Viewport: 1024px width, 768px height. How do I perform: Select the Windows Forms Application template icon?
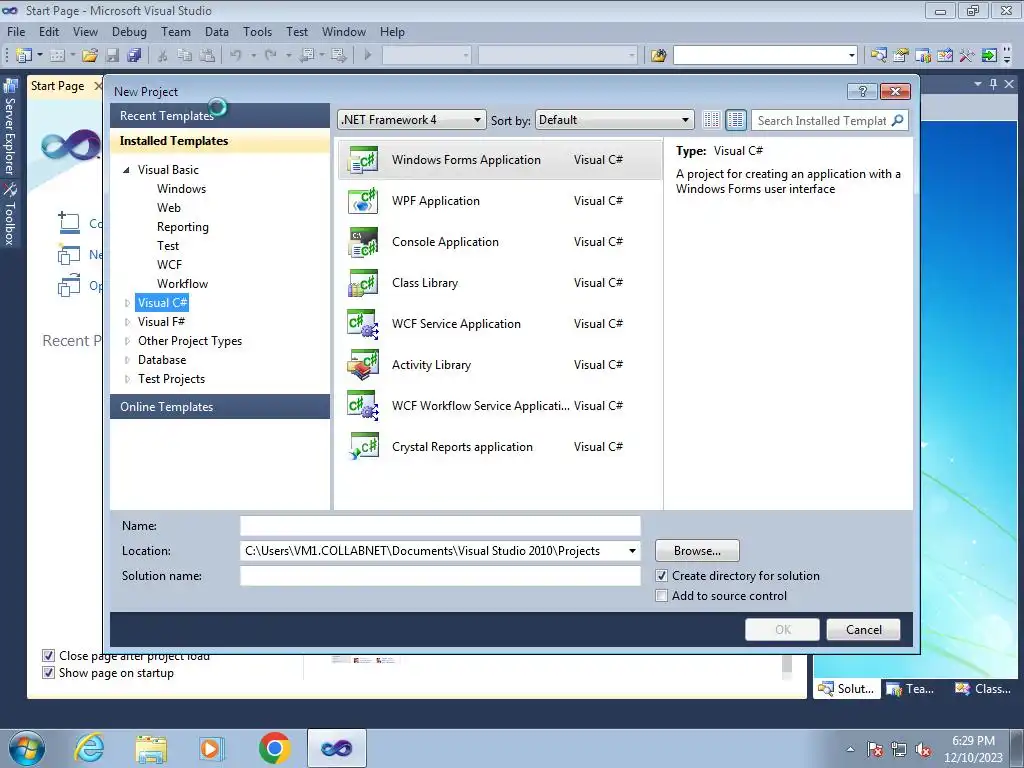[x=363, y=160]
